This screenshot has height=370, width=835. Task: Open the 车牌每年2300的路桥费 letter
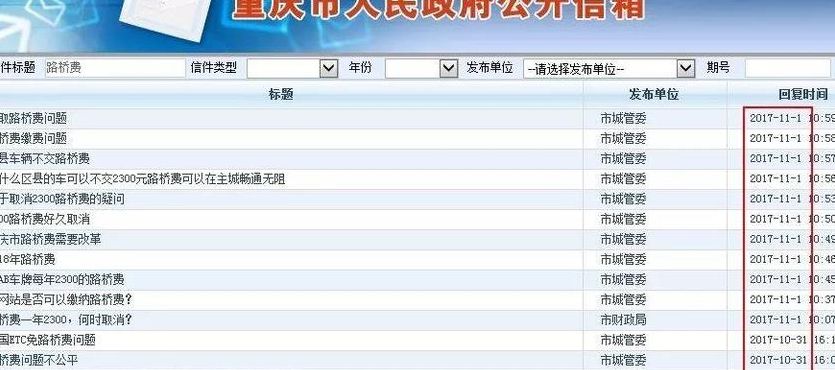pyautogui.click(x=62, y=279)
